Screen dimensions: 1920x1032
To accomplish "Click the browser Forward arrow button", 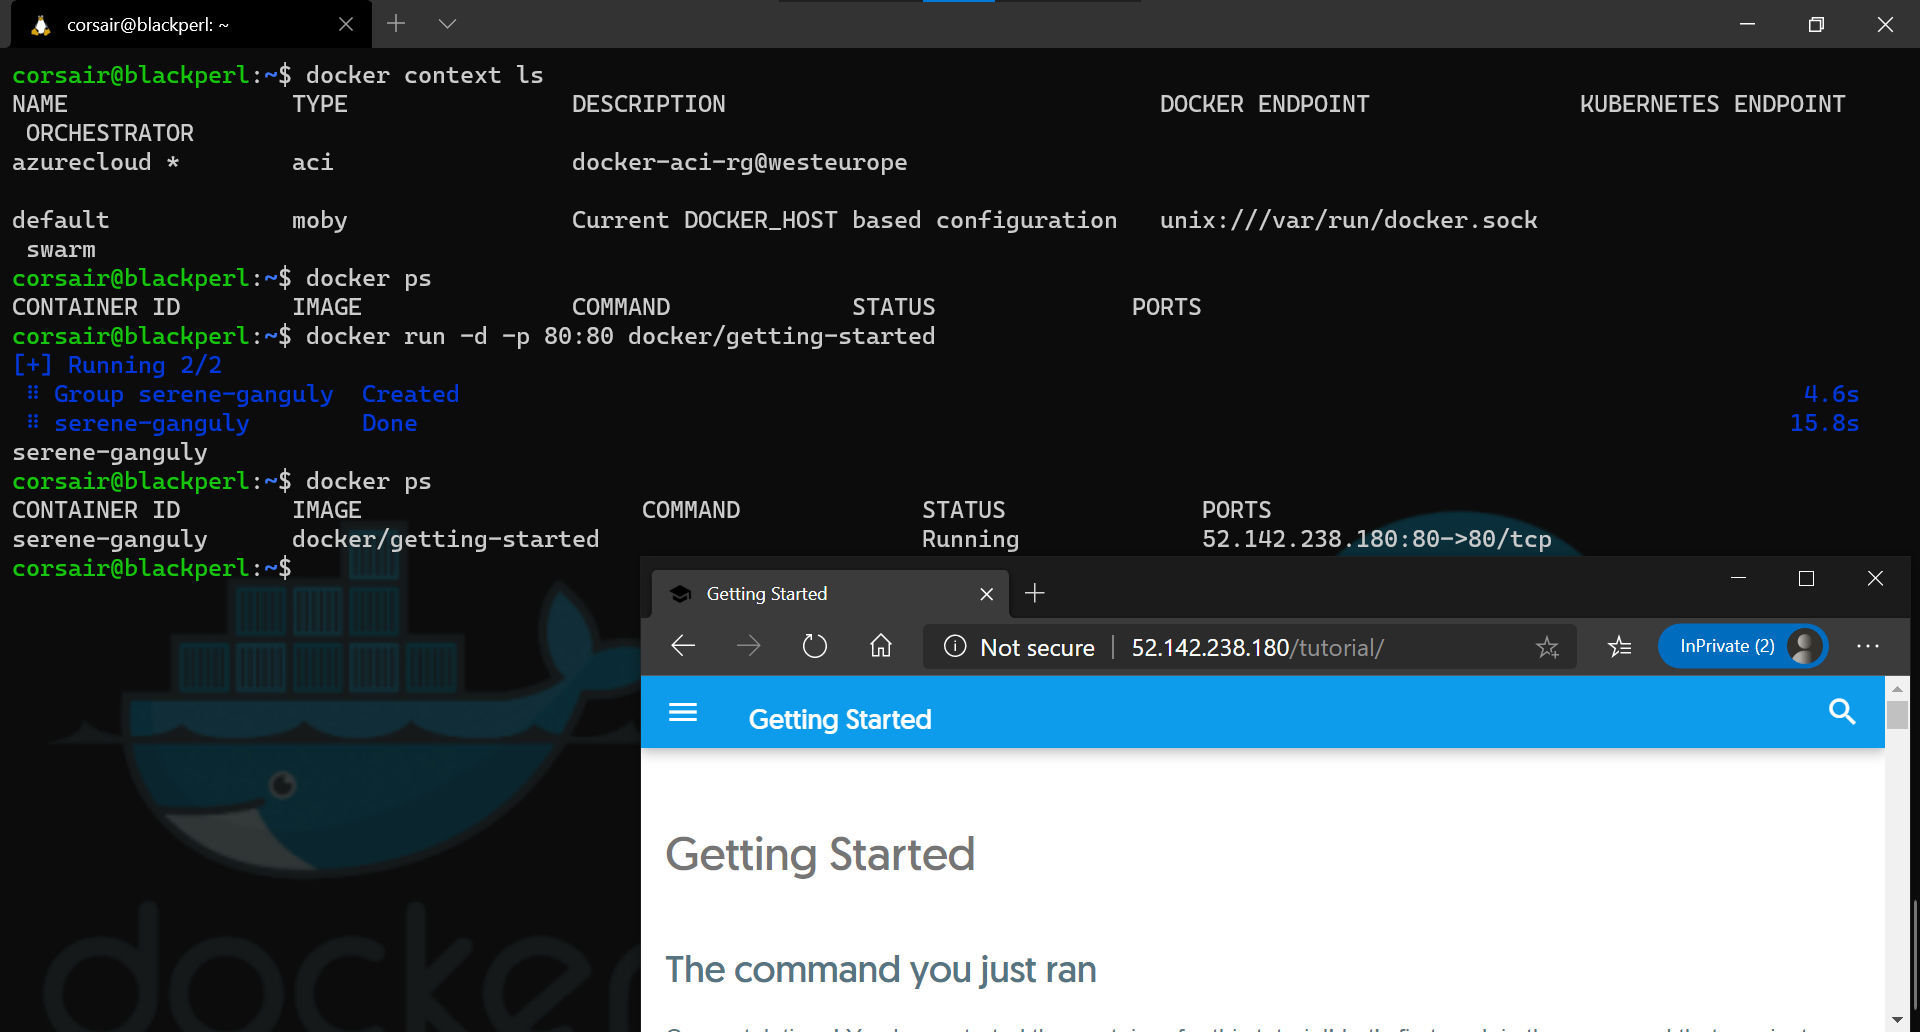I will (748, 647).
